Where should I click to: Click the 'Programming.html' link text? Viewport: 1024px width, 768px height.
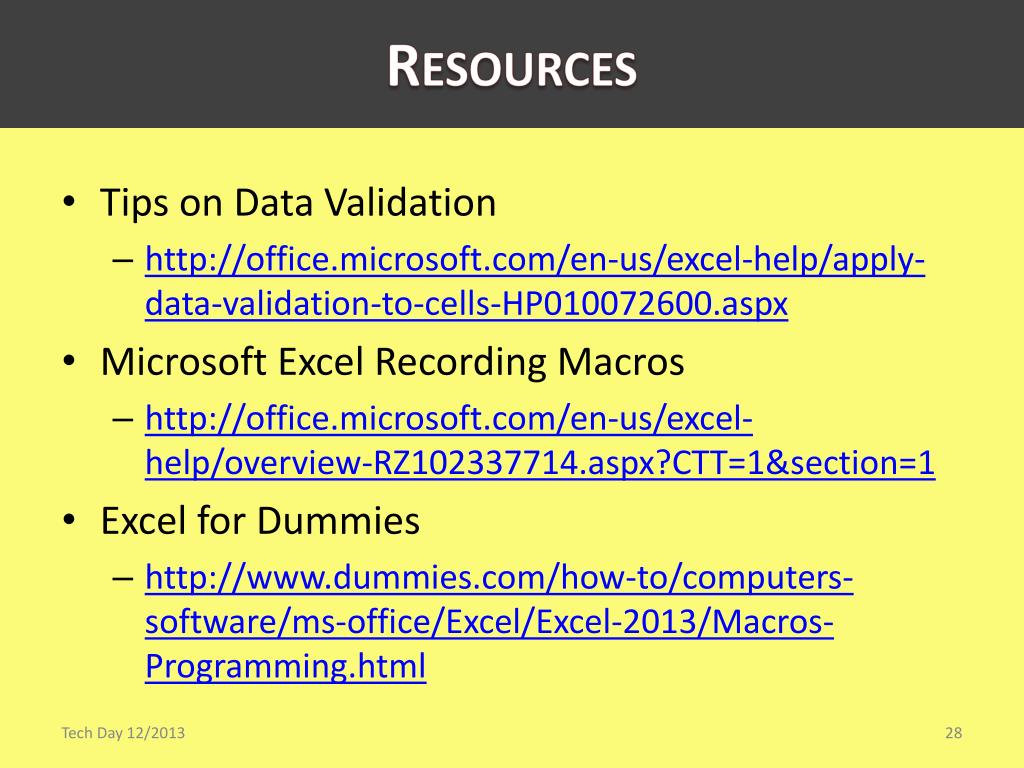285,666
